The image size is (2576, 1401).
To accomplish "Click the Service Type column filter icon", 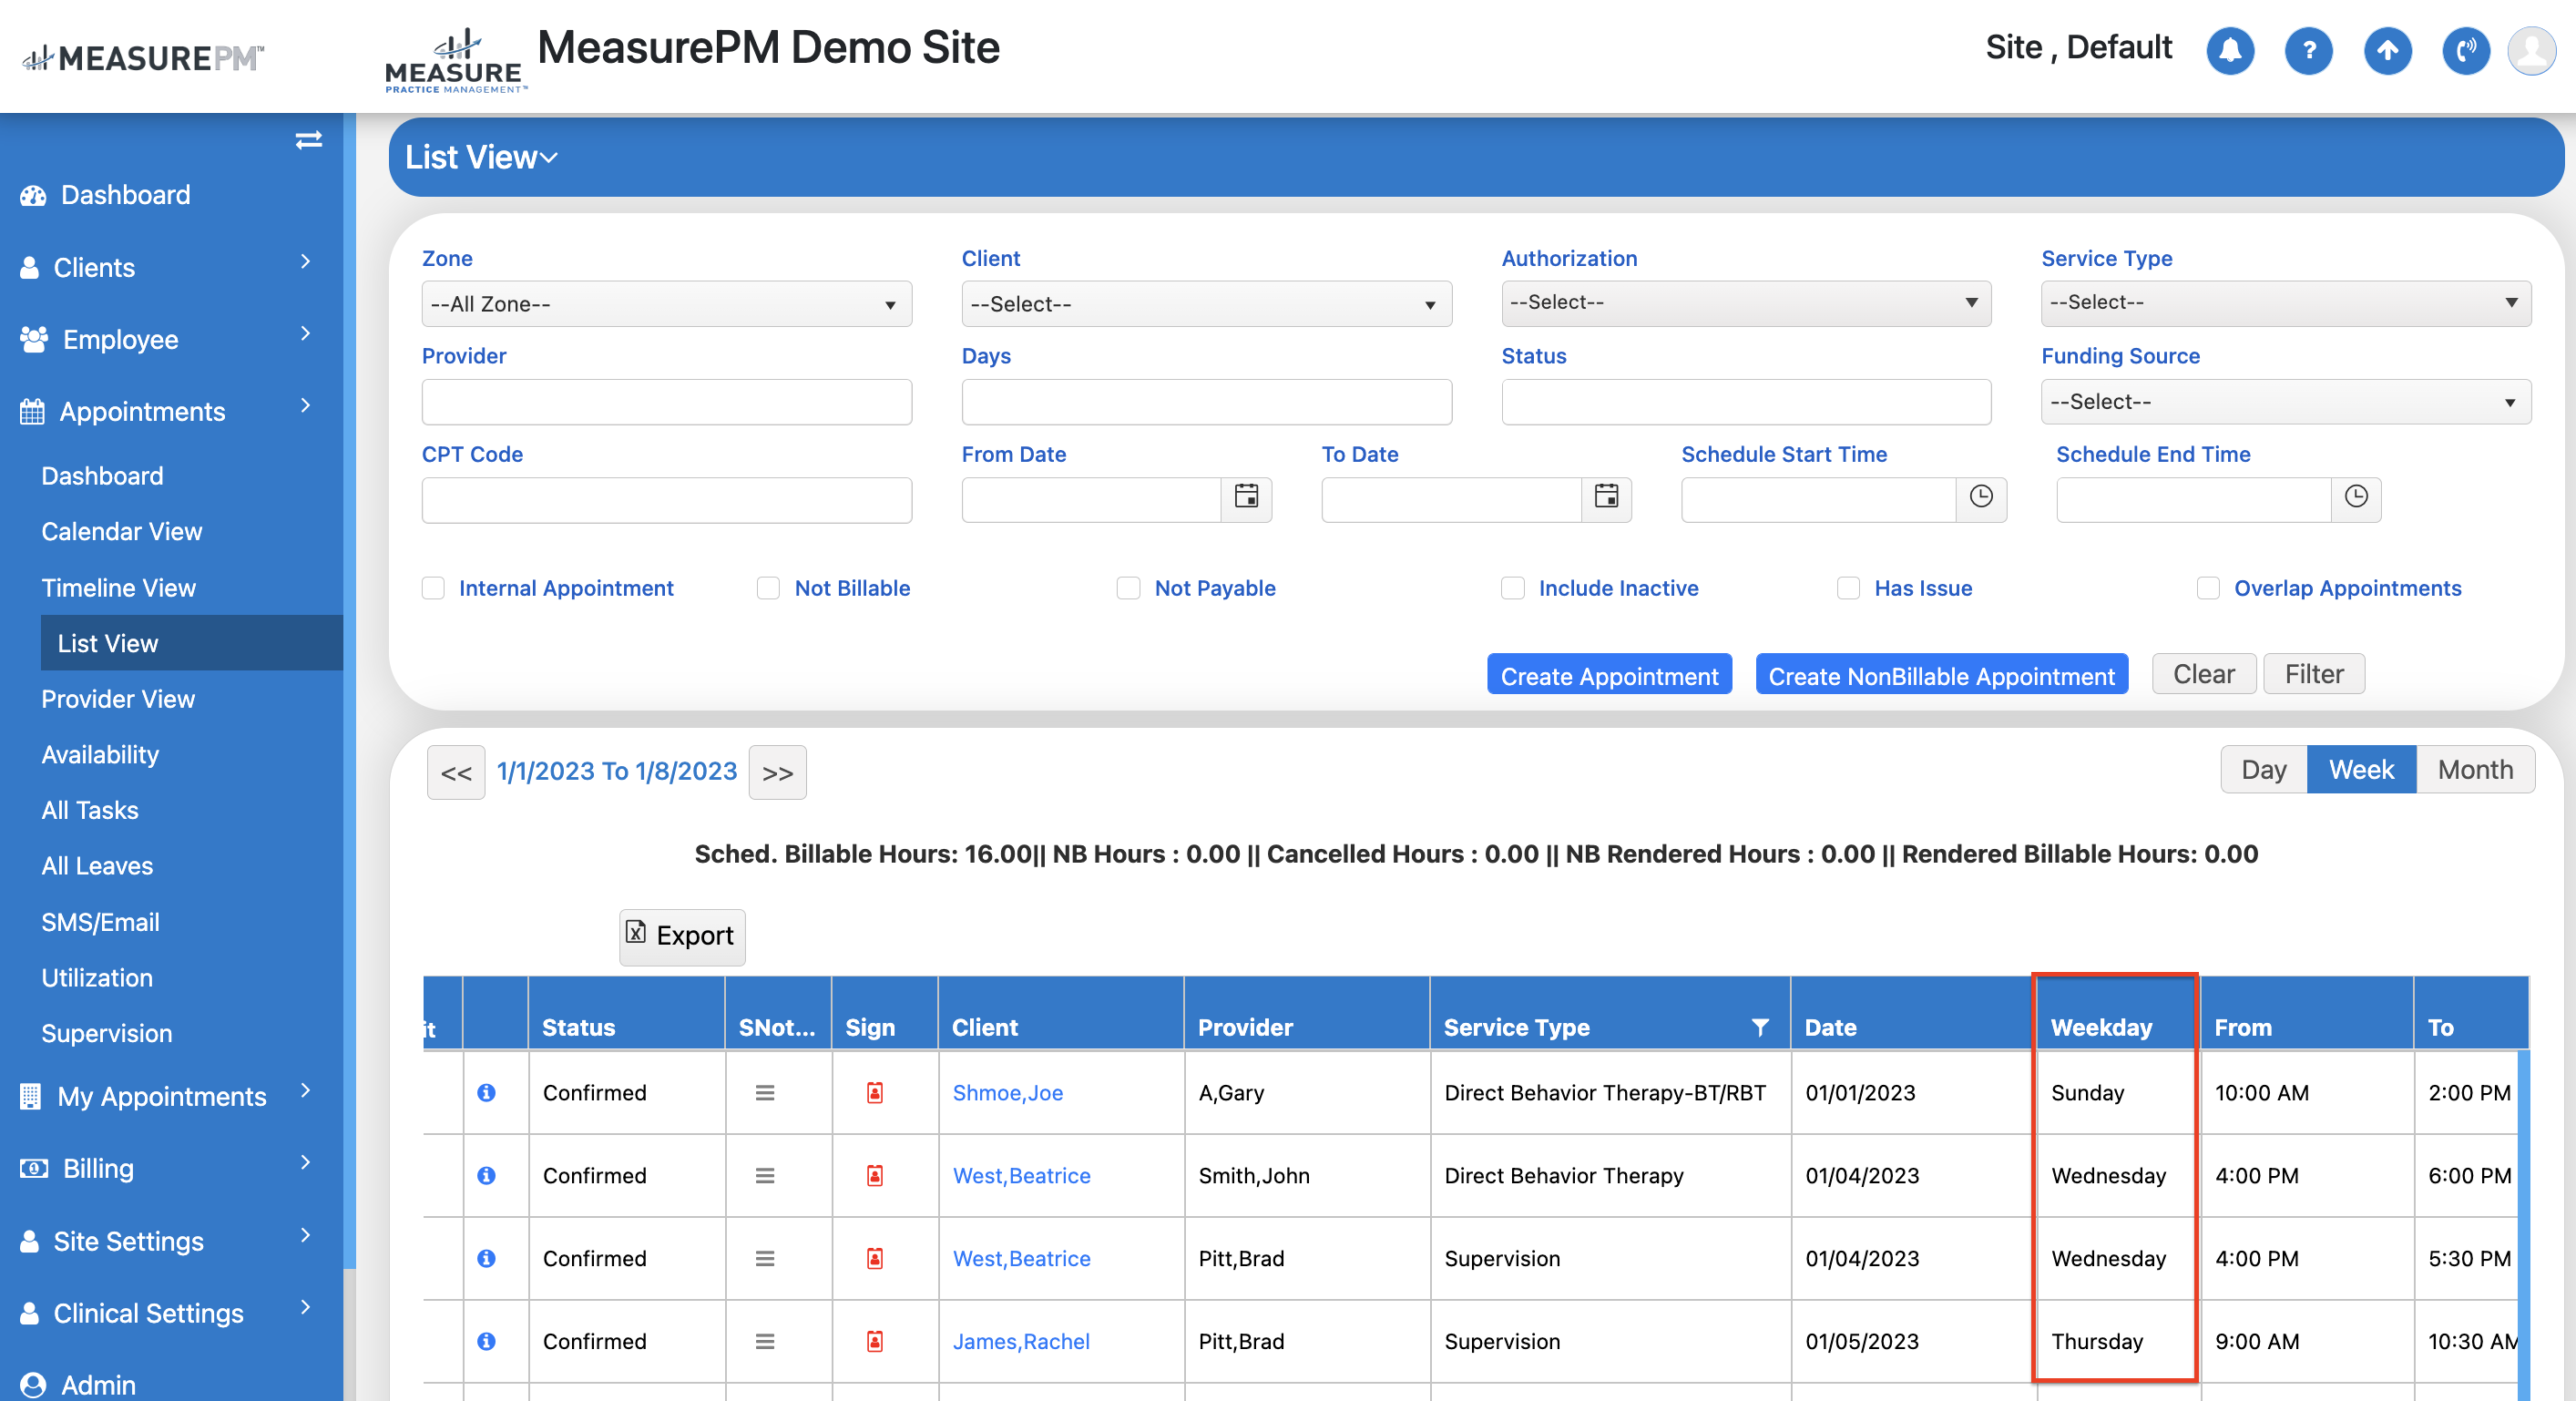I will point(1759,1027).
